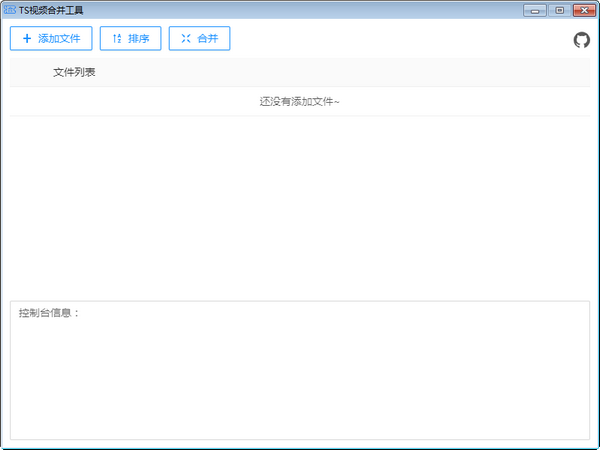Click the TS视频合并工具 title text

(x=51, y=10)
